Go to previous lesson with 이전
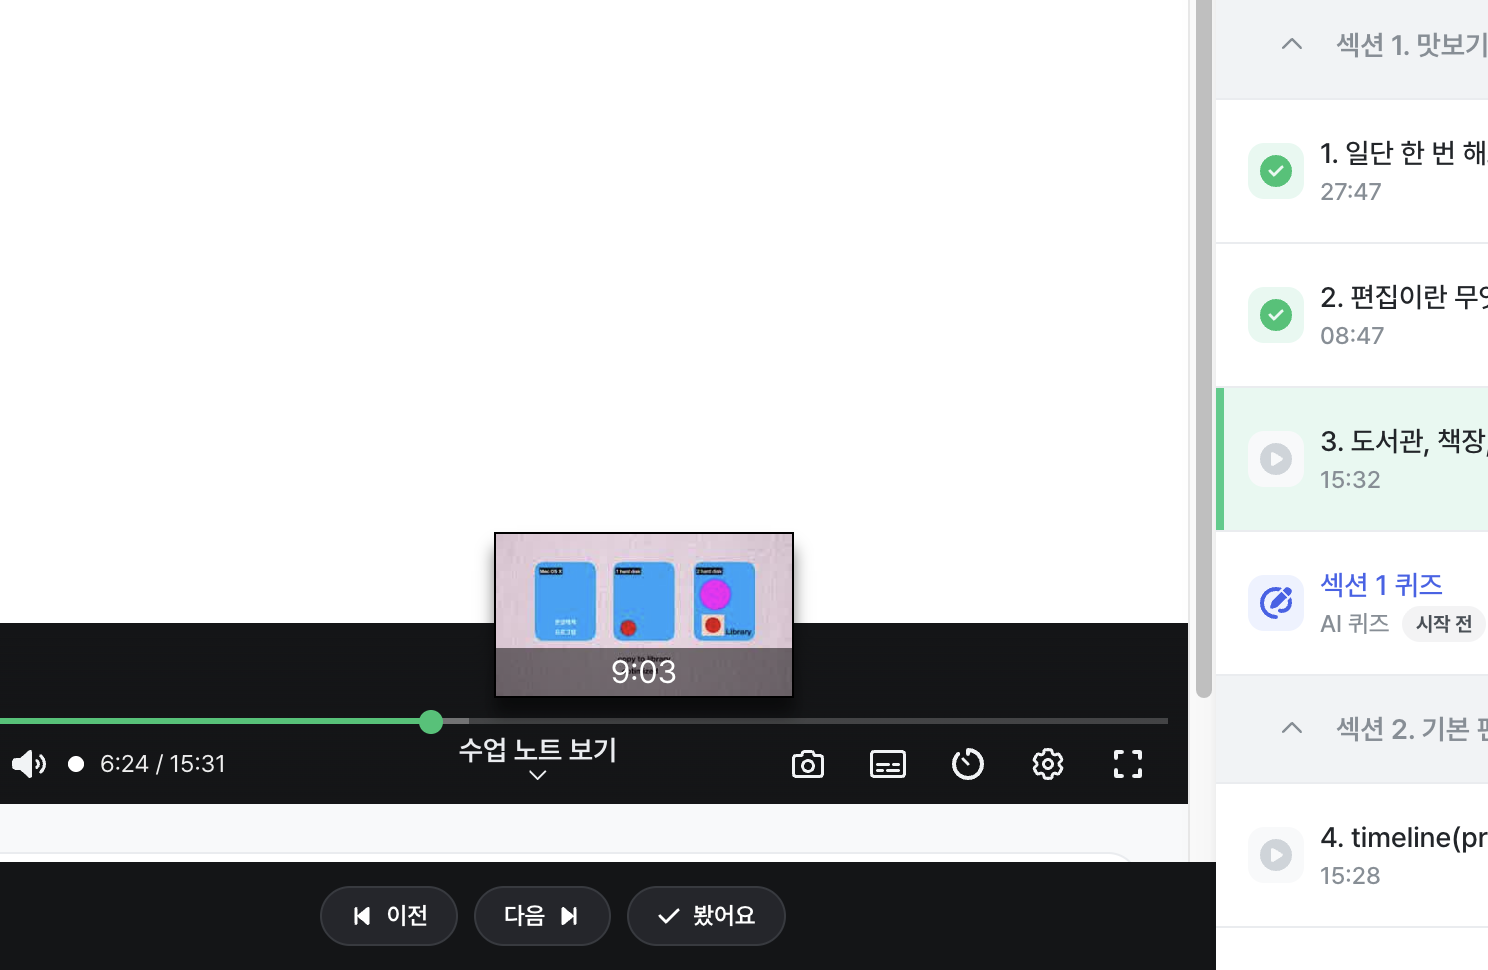Viewport: 1488px width, 970px height. pos(389,916)
